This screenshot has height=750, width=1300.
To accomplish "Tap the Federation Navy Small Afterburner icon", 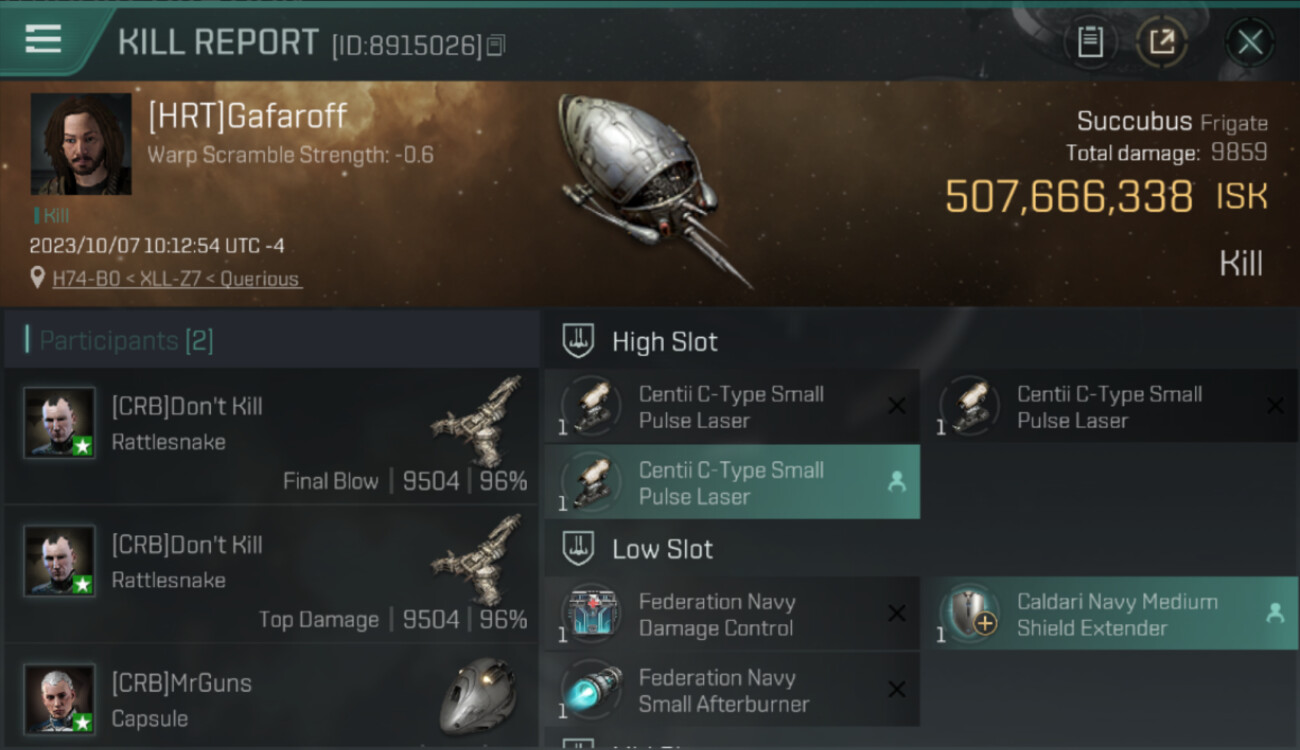I will pyautogui.click(x=591, y=690).
